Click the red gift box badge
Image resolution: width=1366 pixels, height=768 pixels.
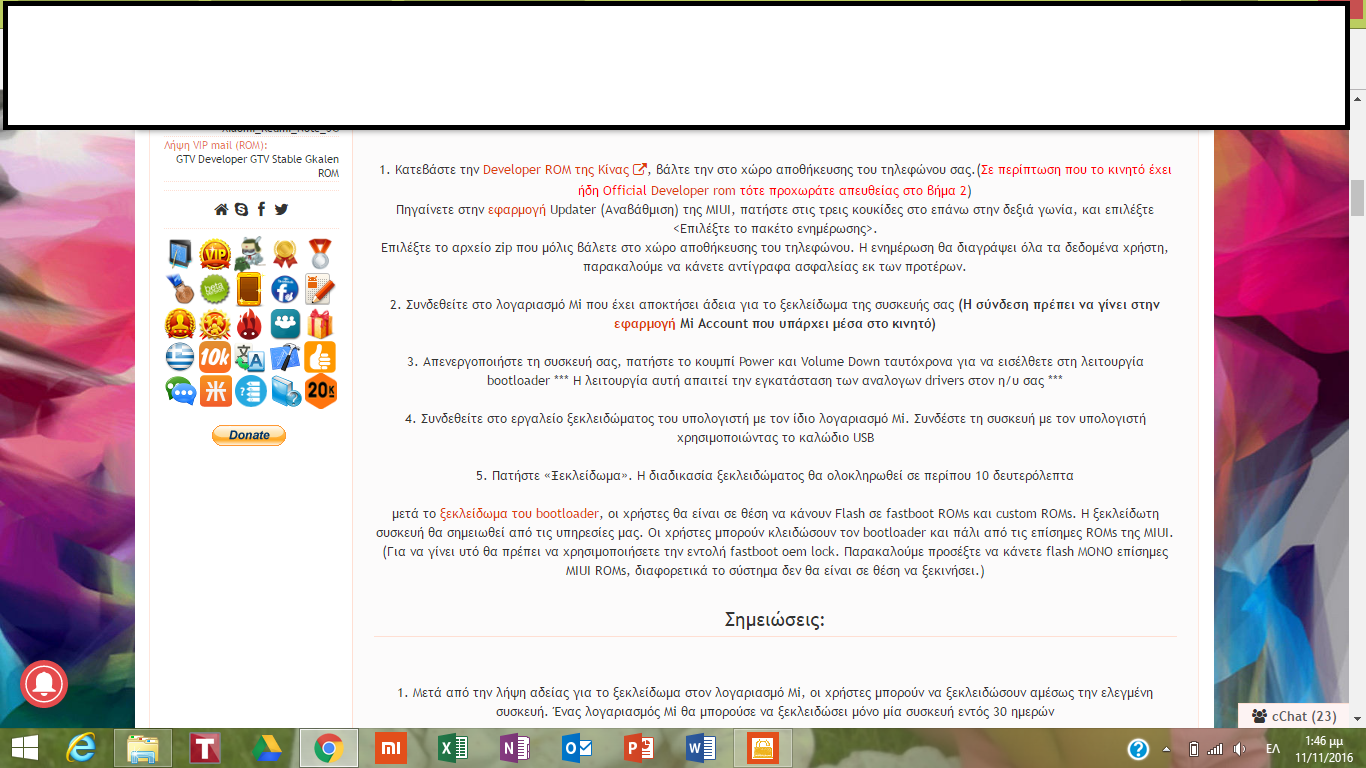320,324
